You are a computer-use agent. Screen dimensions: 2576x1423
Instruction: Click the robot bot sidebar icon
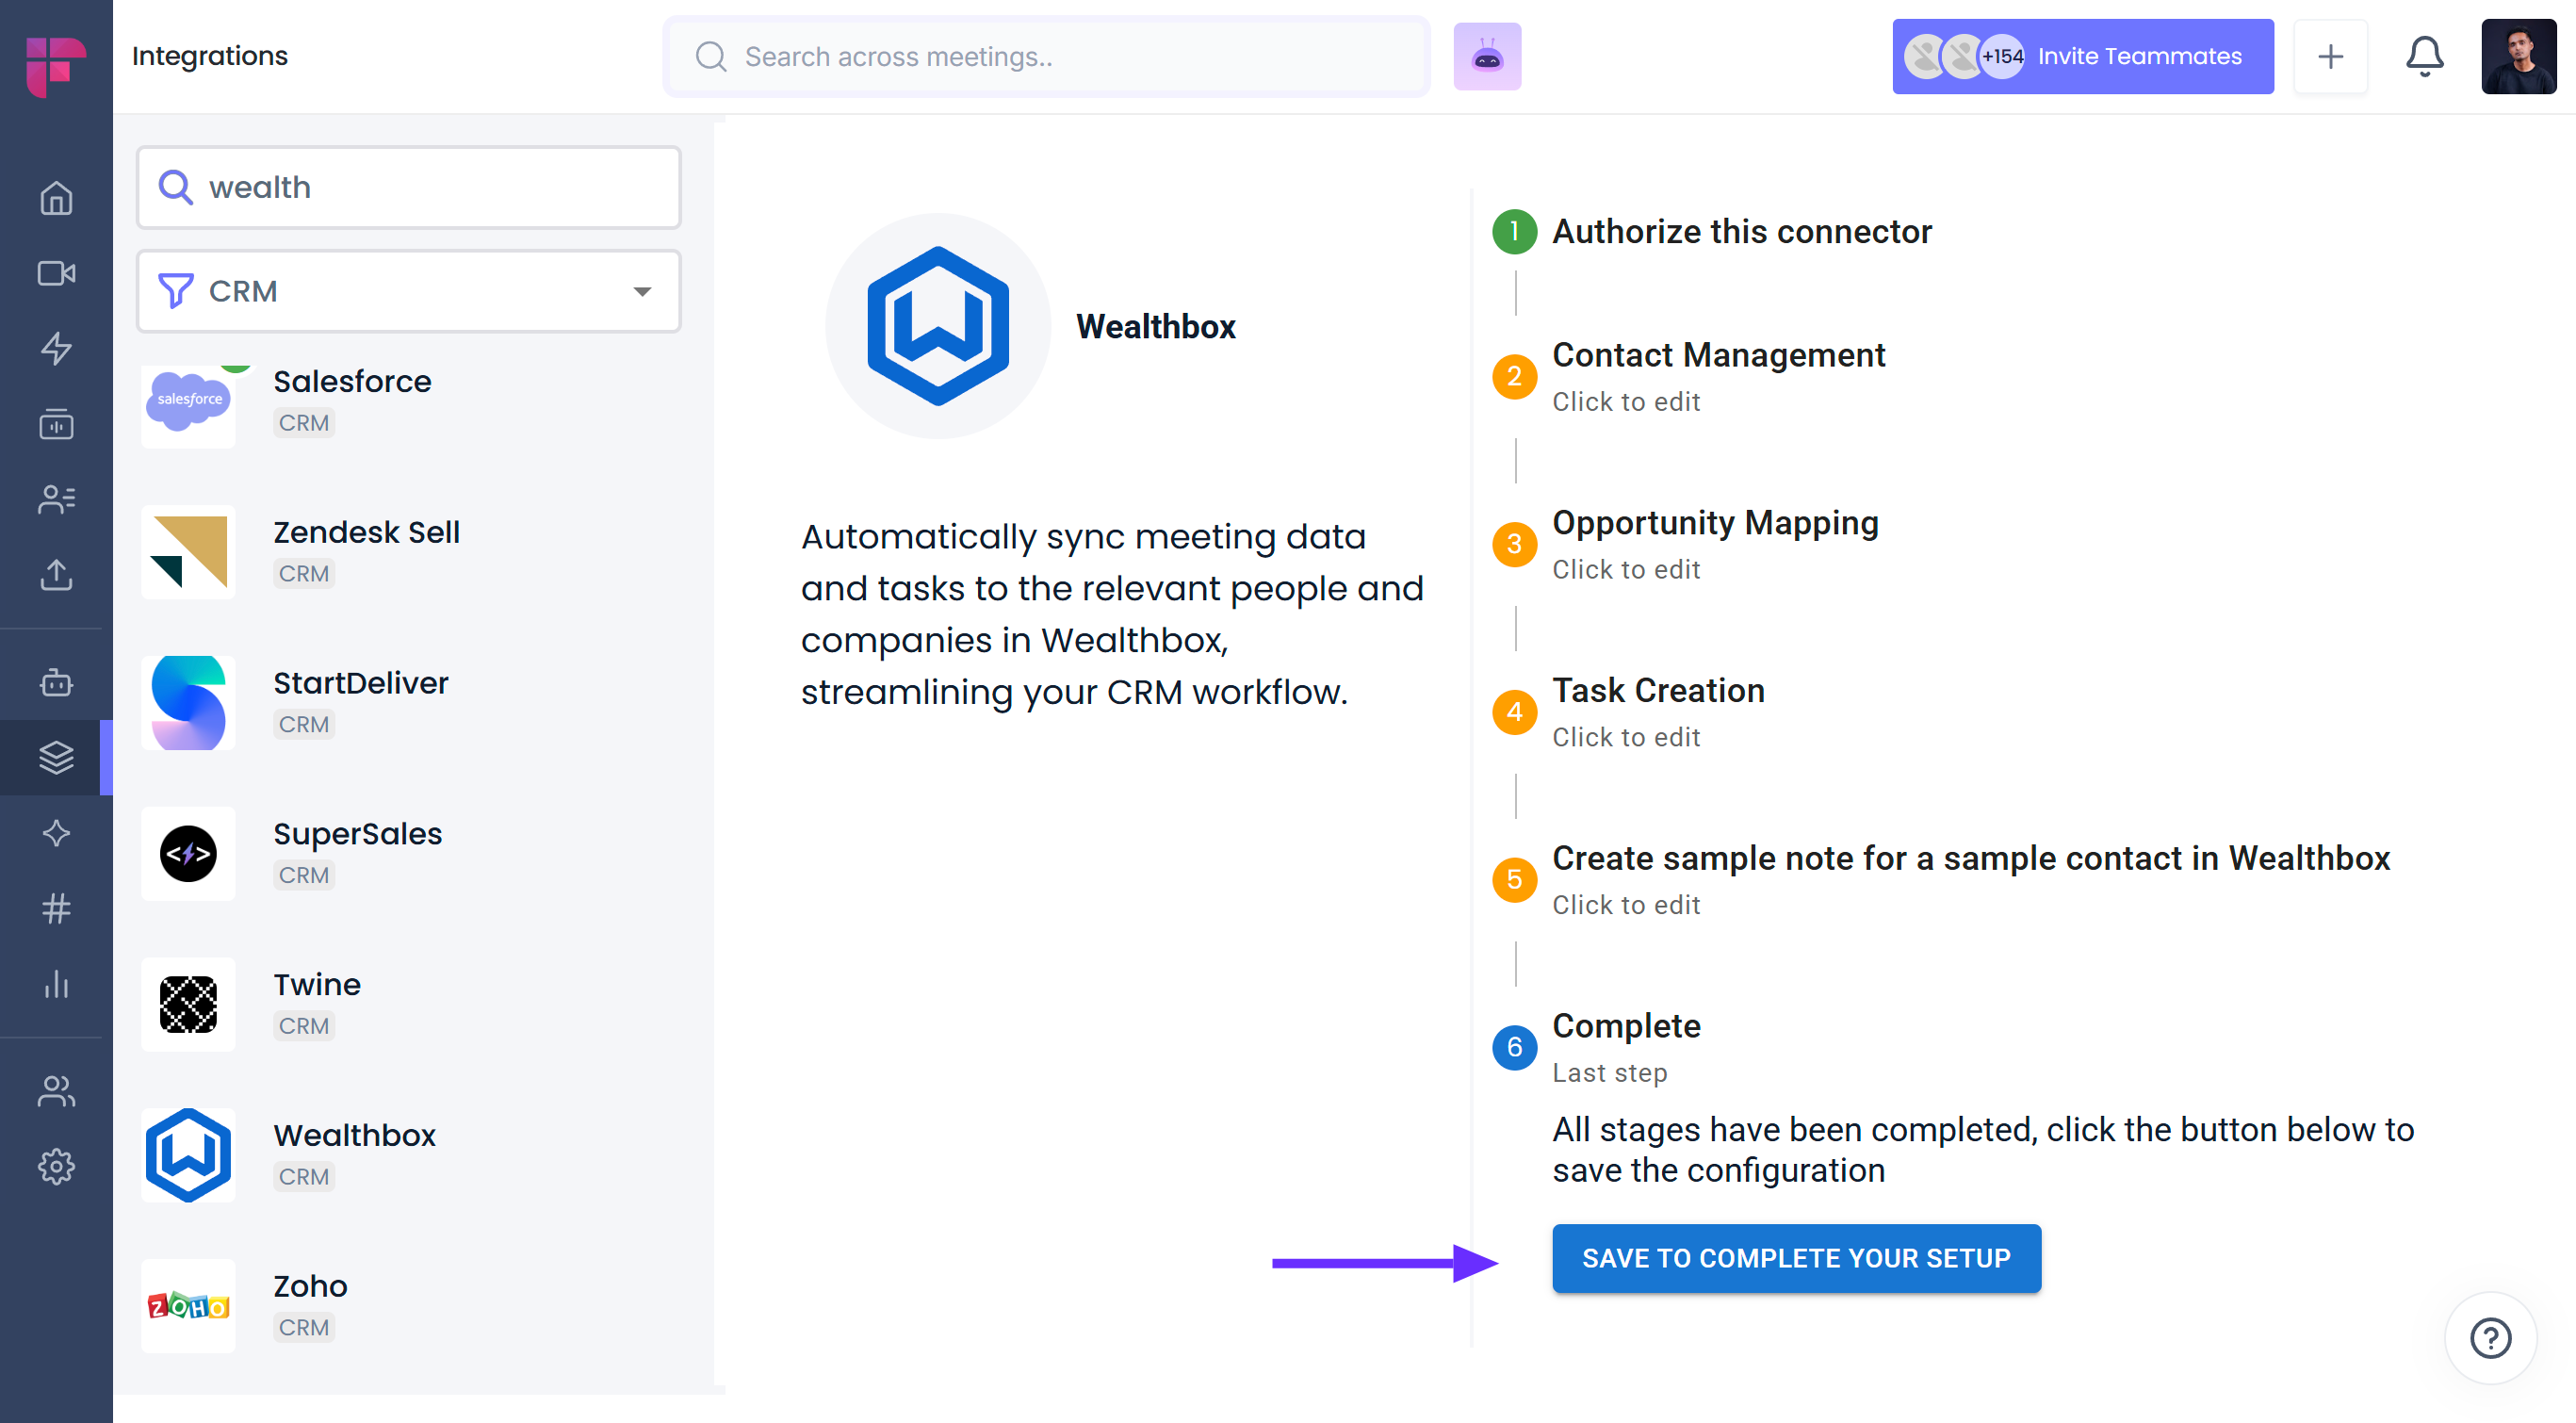tap(56, 682)
